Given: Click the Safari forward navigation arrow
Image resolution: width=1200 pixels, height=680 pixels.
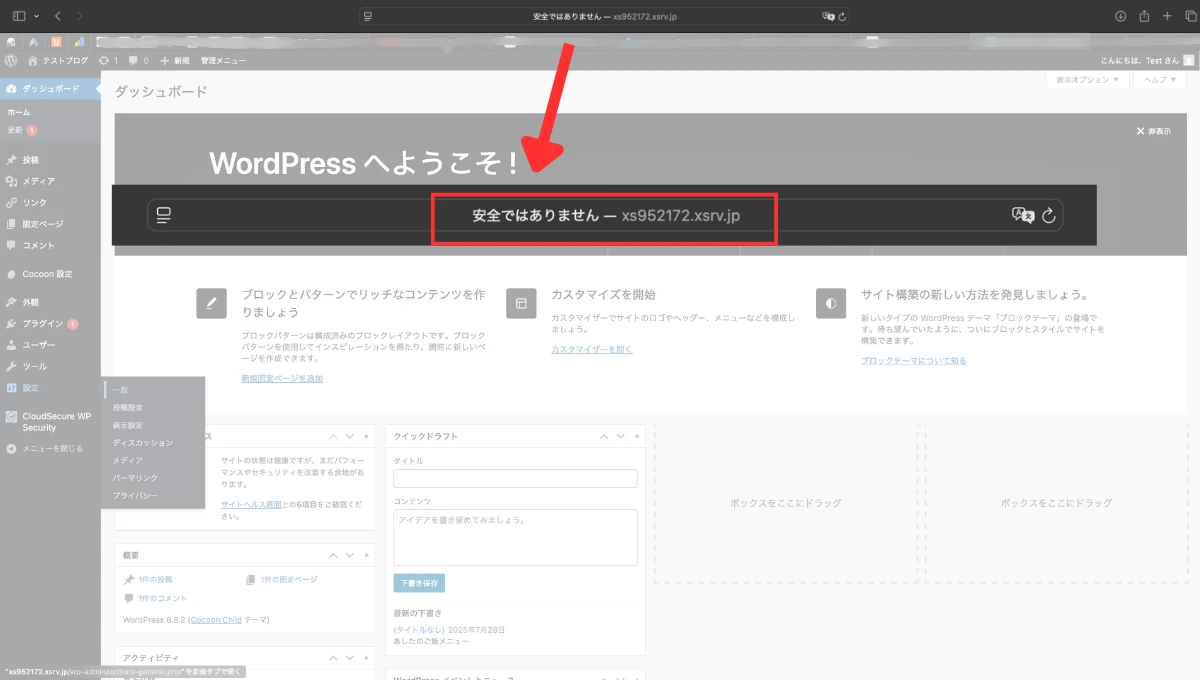Looking at the screenshot, I should (x=80, y=16).
